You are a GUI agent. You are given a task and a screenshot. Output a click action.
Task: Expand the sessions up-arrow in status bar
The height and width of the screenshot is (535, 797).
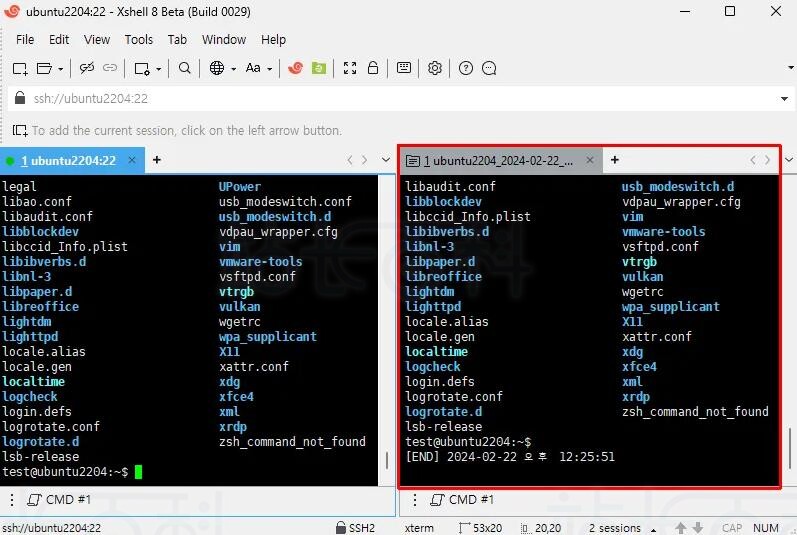[654, 530]
